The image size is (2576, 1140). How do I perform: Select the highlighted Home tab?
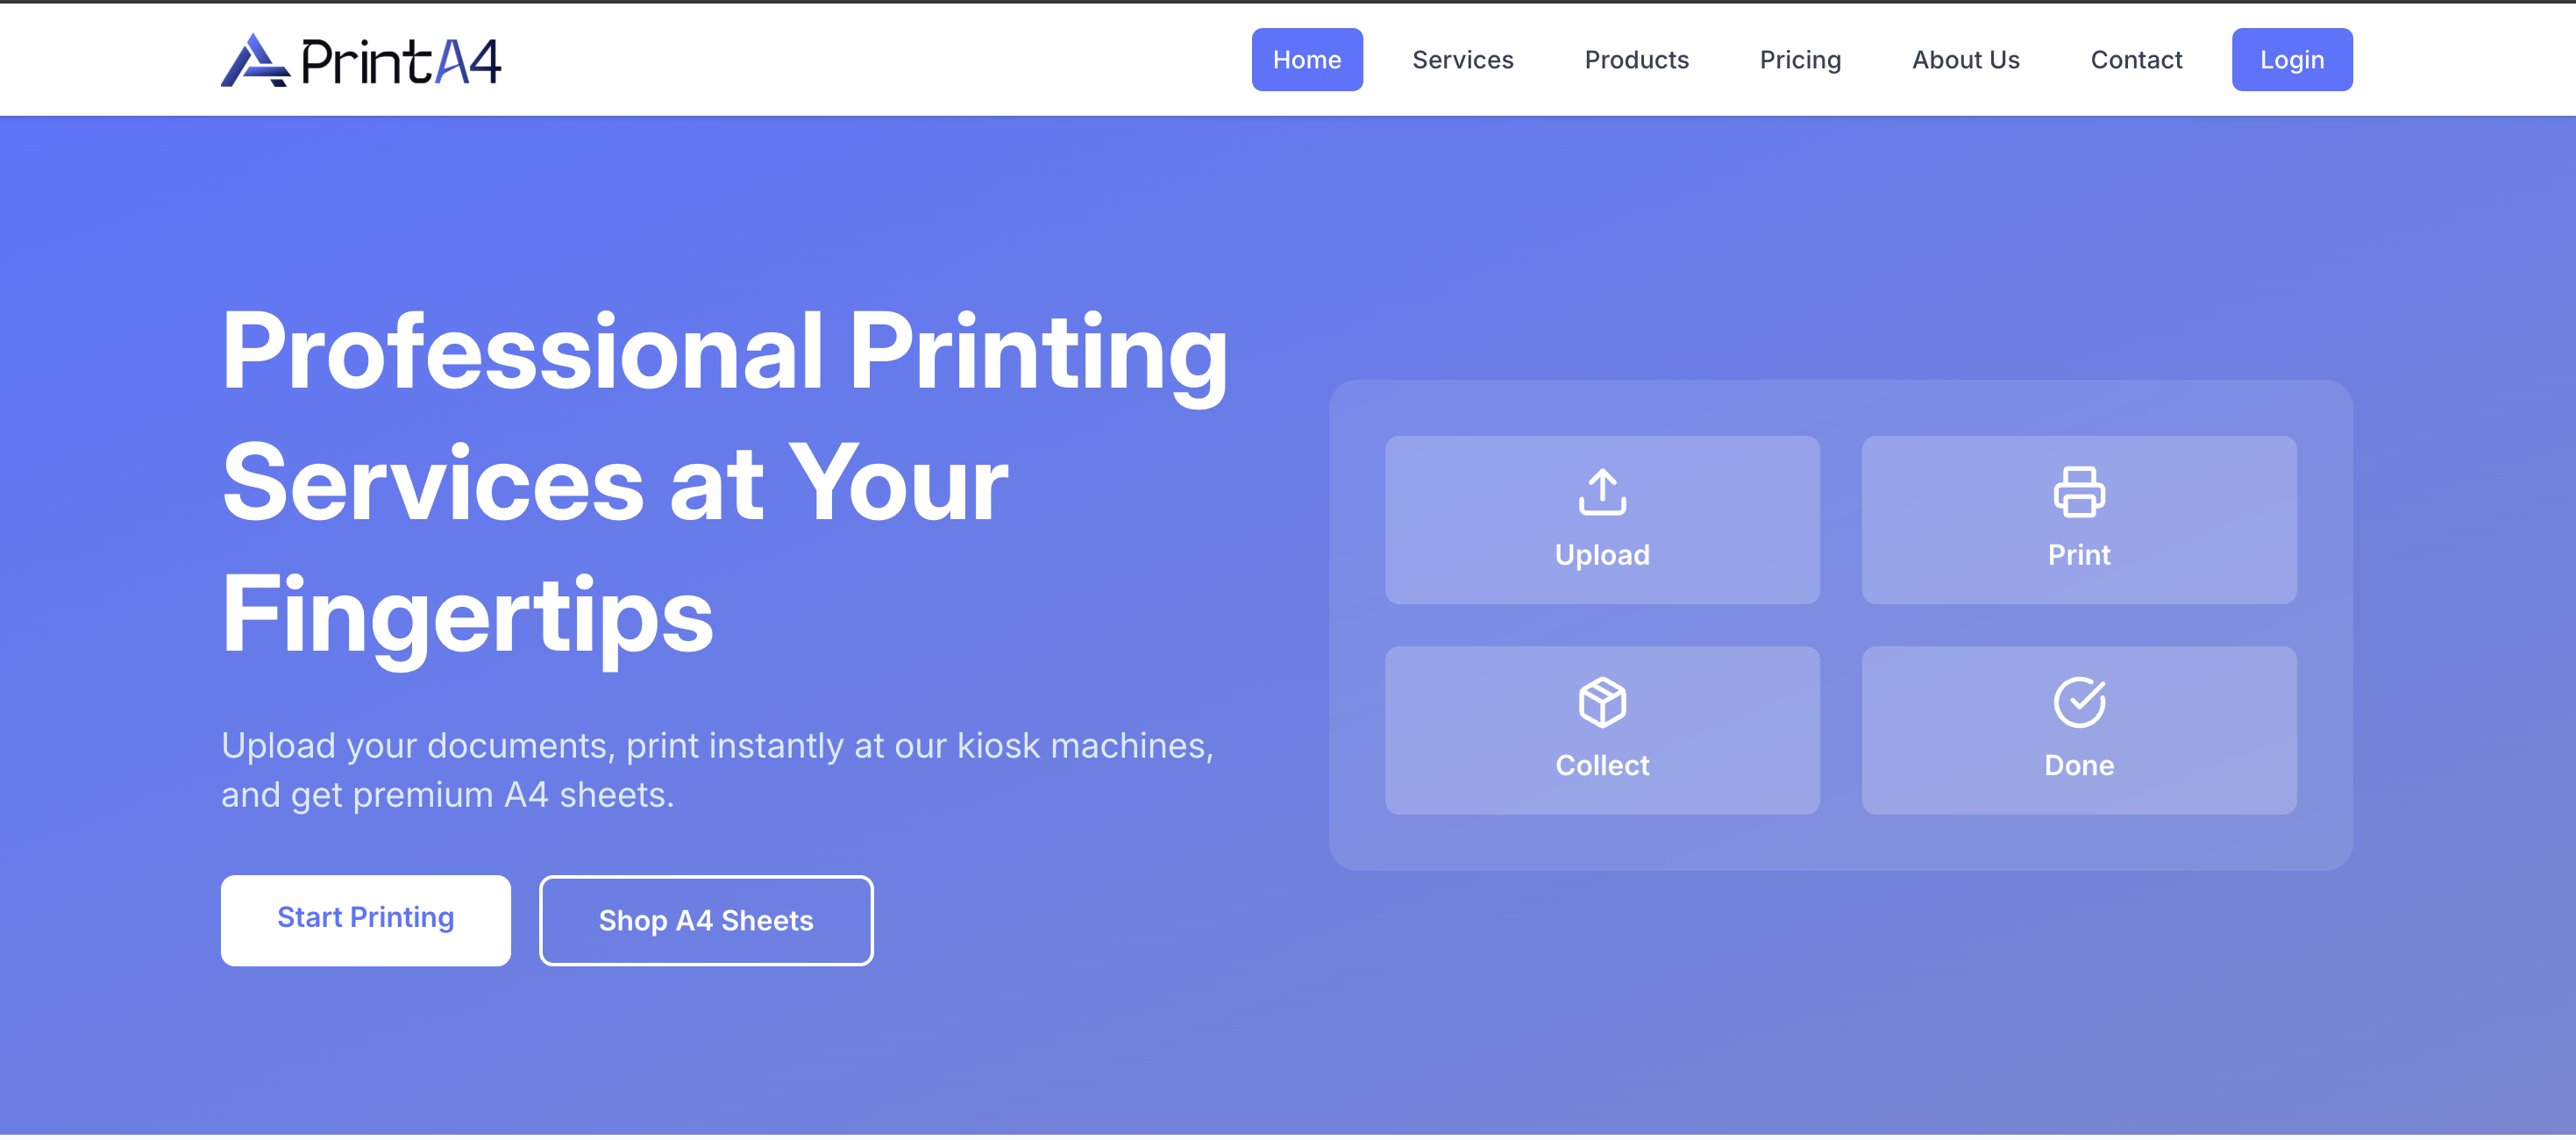pos(1307,60)
